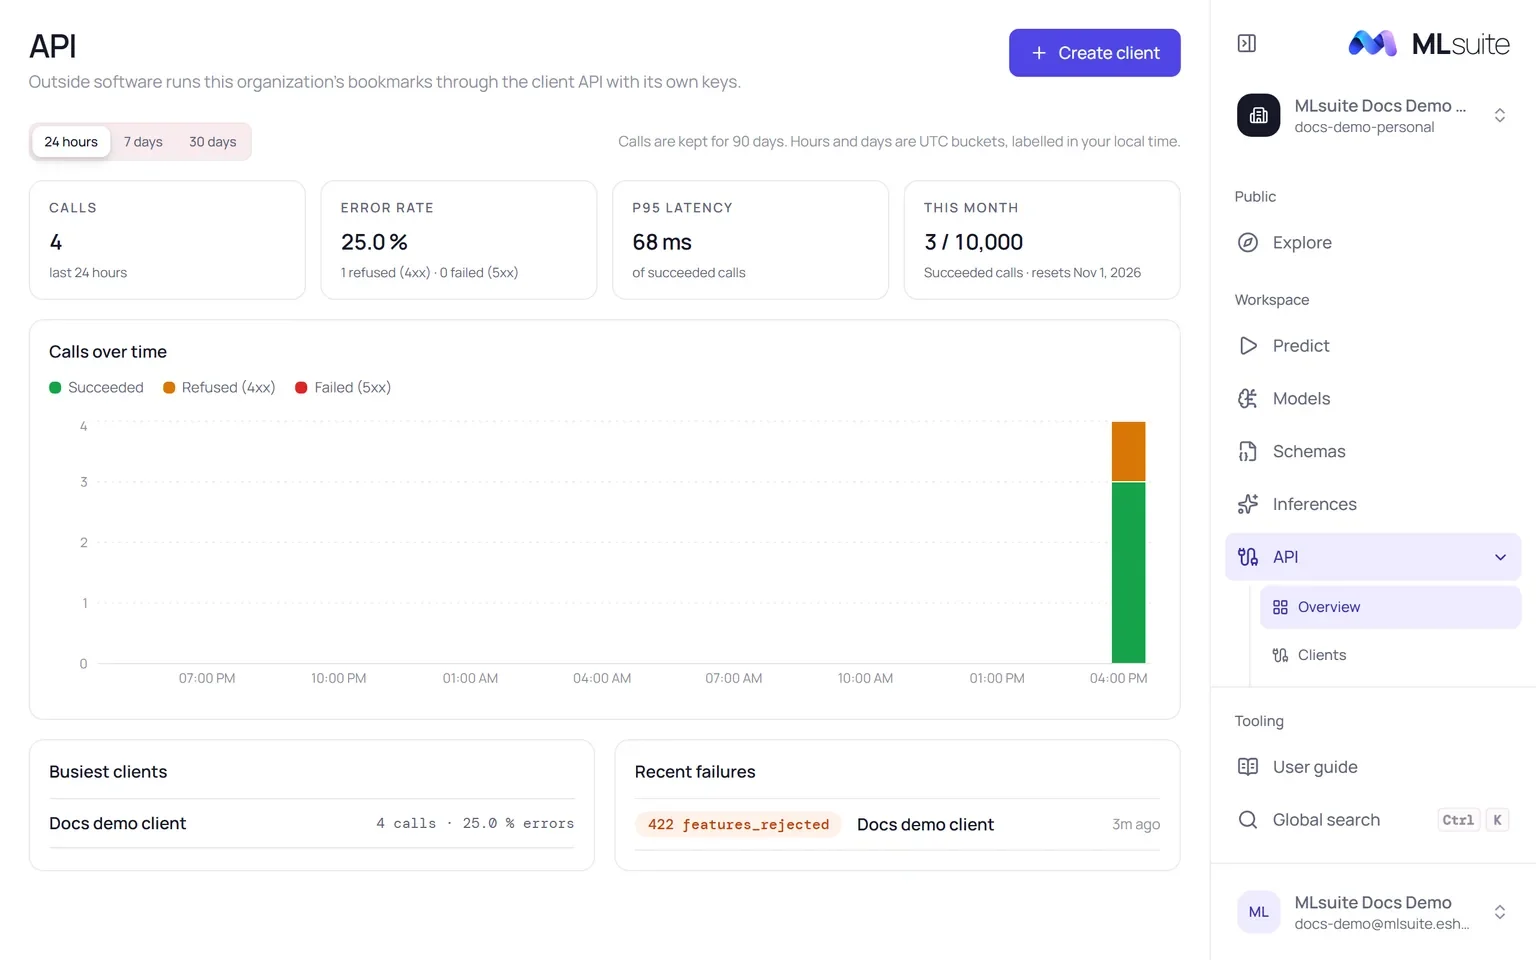The image size is (1536, 960).
Task: Open the user account menu chevrons
Action: tap(1499, 912)
